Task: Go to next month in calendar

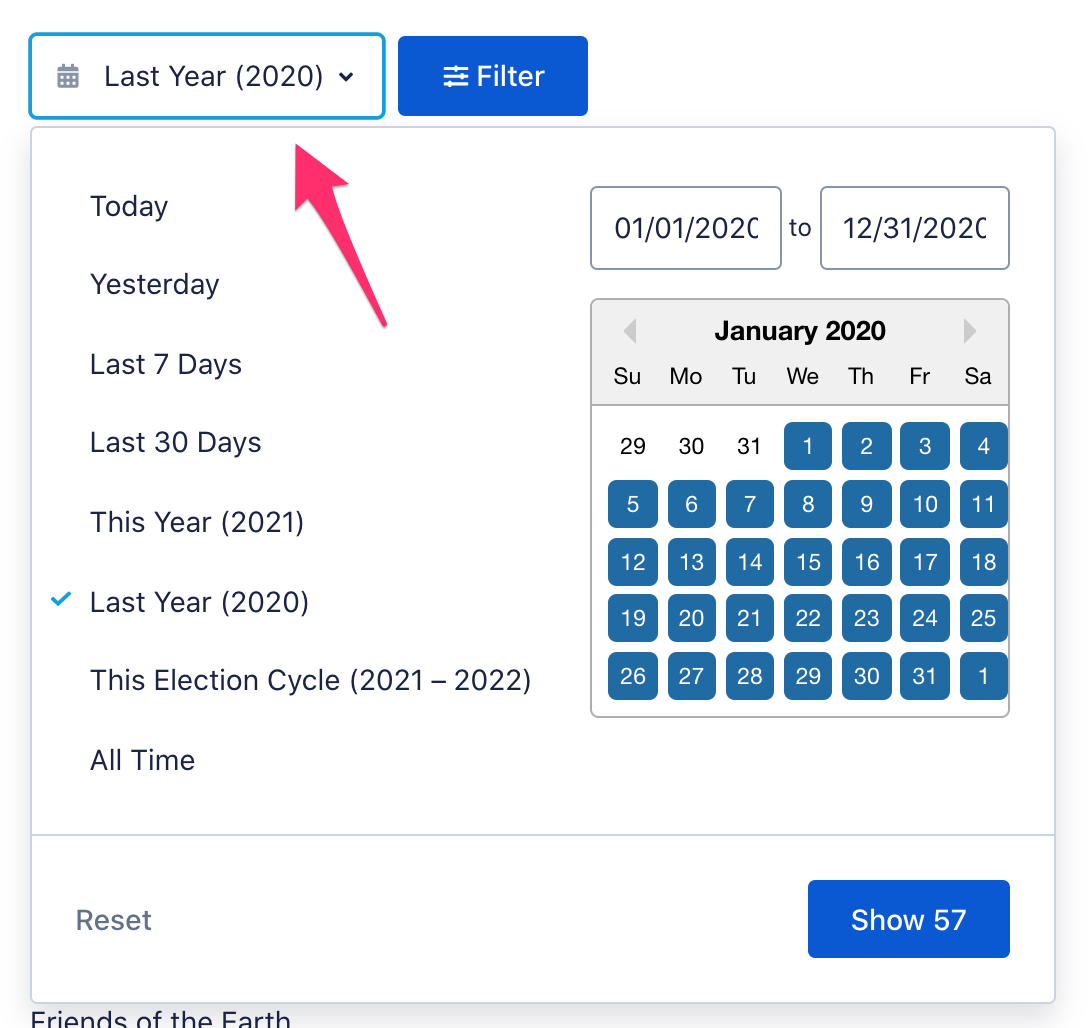Action: (970, 331)
